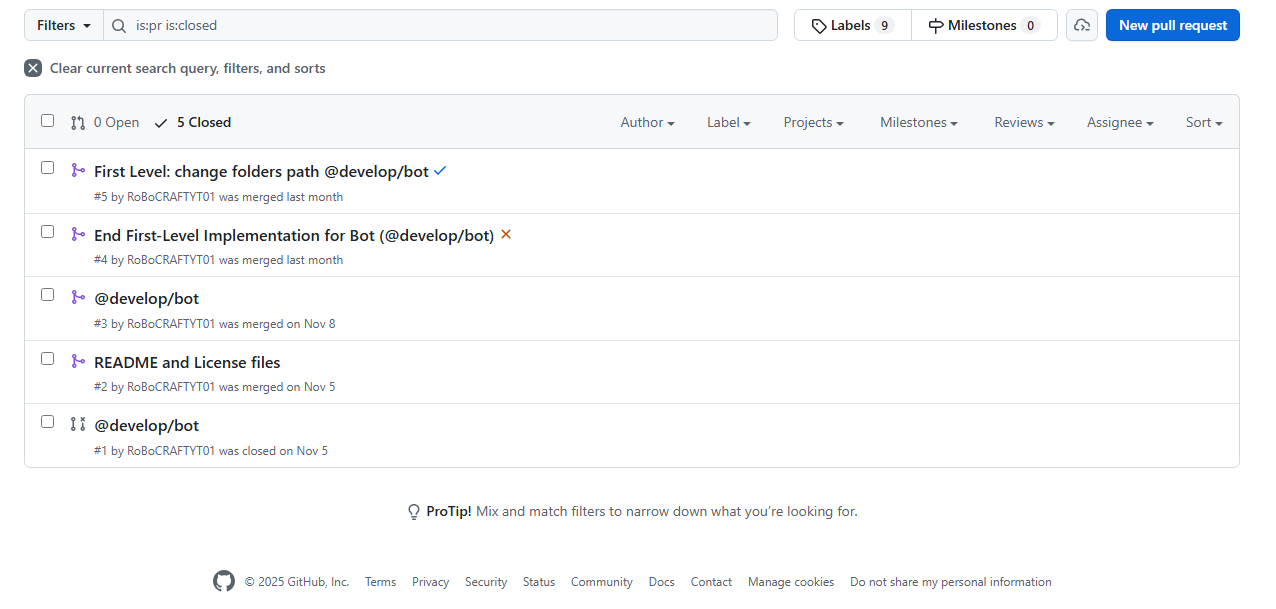Viewport: 1276px width, 609px height.
Task: Click the search magnifier icon in the search bar
Action: pyautogui.click(x=118, y=25)
